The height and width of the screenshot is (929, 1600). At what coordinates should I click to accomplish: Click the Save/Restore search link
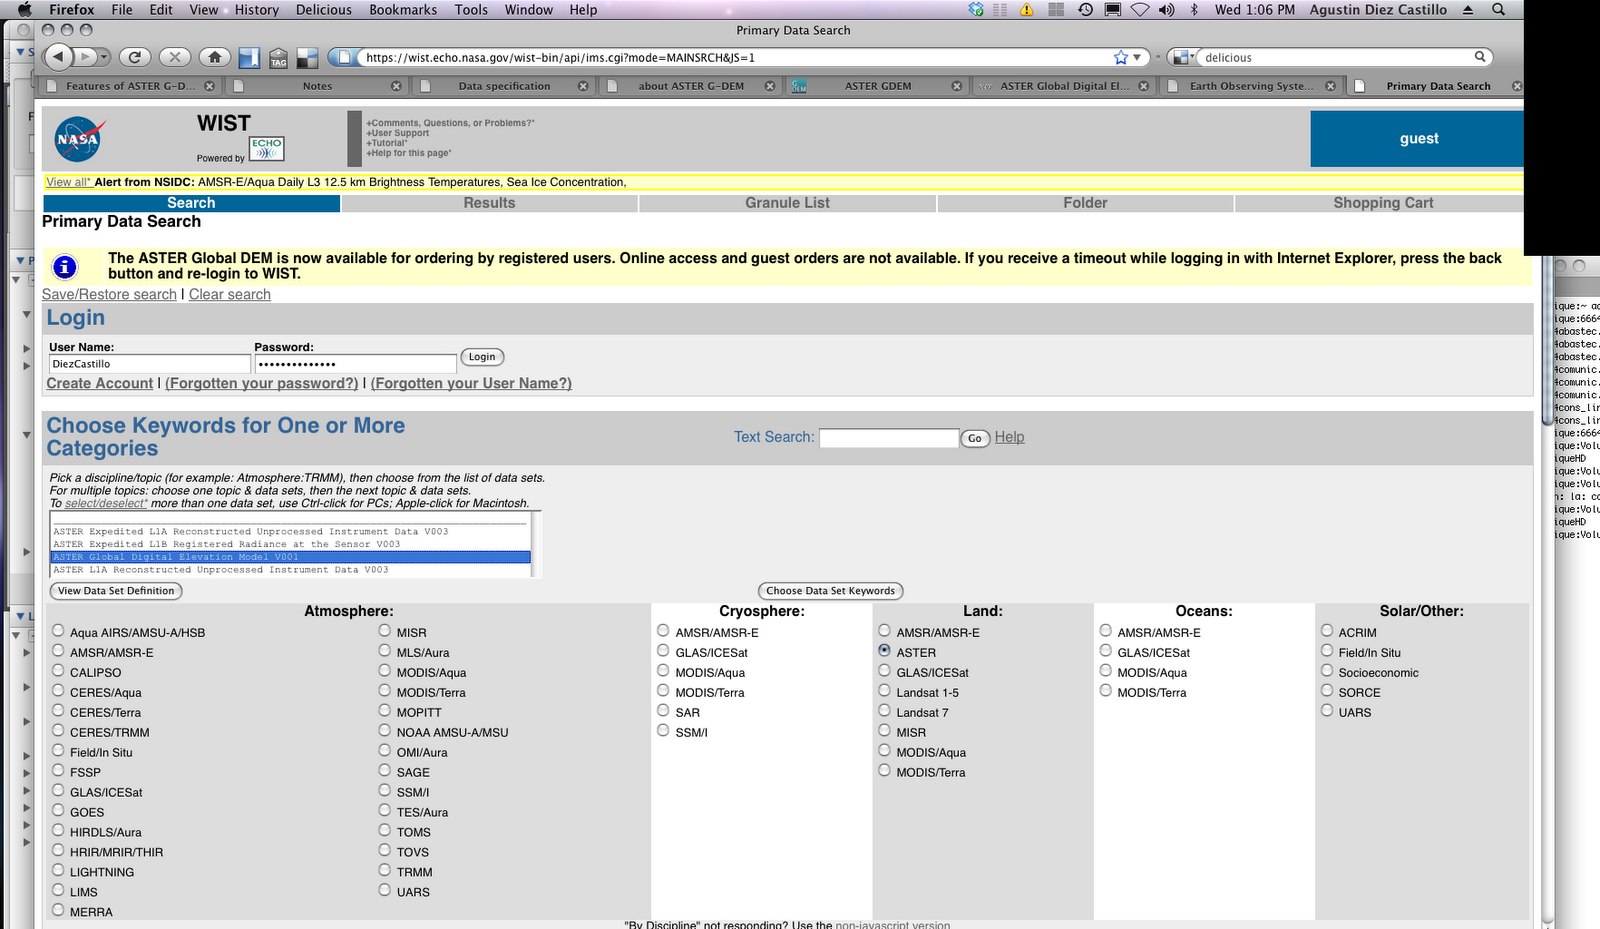point(109,295)
